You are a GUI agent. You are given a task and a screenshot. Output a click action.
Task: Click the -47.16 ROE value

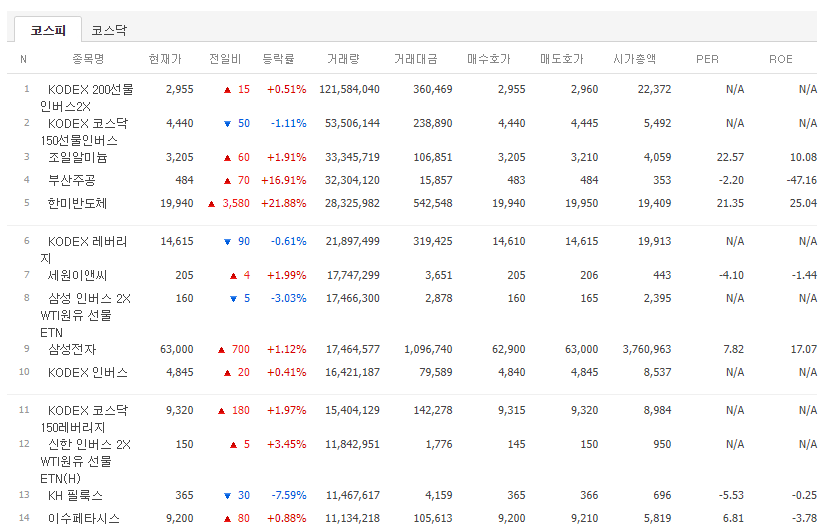pyautogui.click(x=802, y=180)
